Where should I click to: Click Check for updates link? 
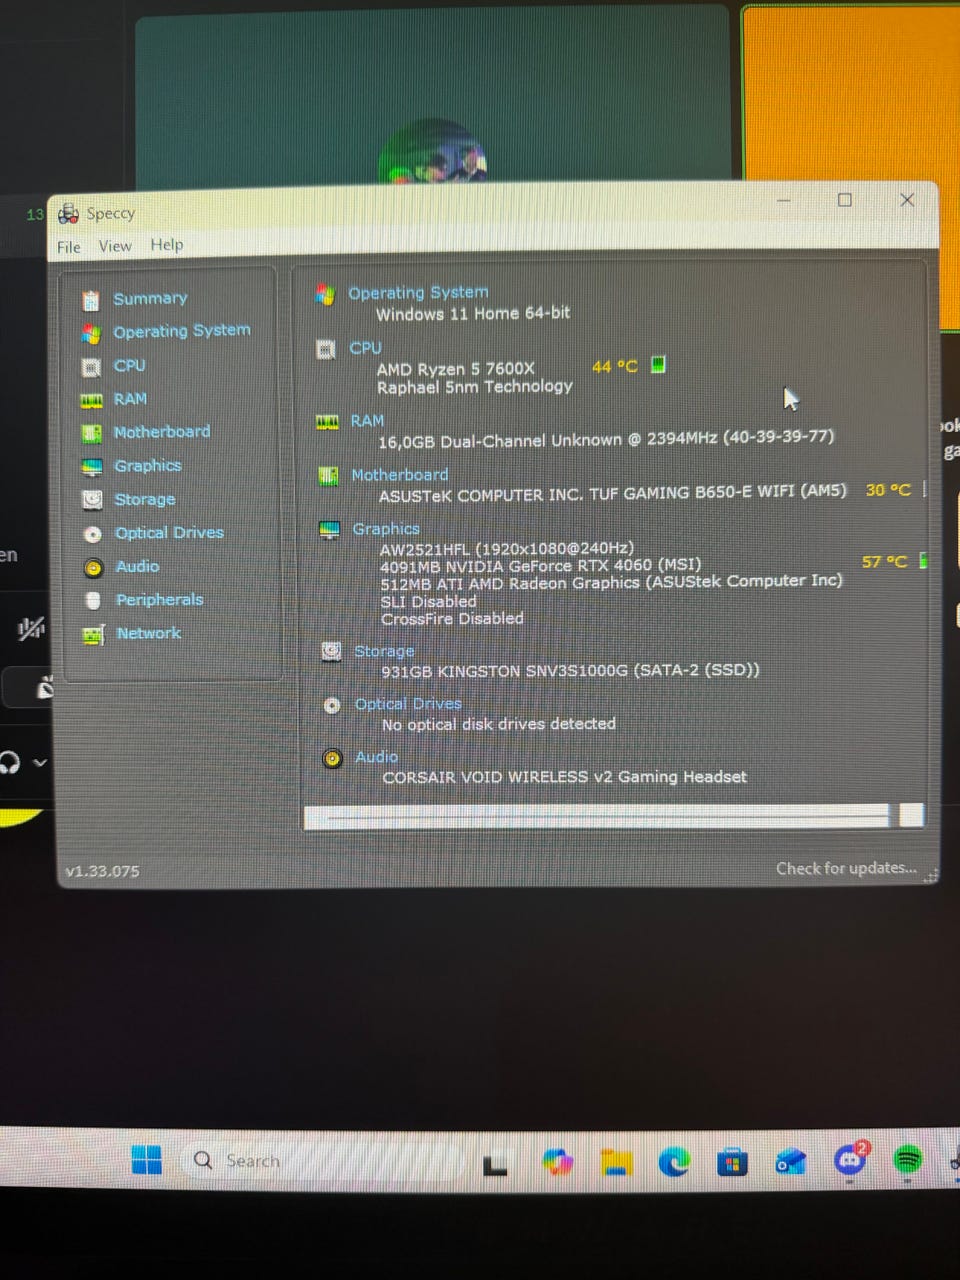[x=846, y=868]
